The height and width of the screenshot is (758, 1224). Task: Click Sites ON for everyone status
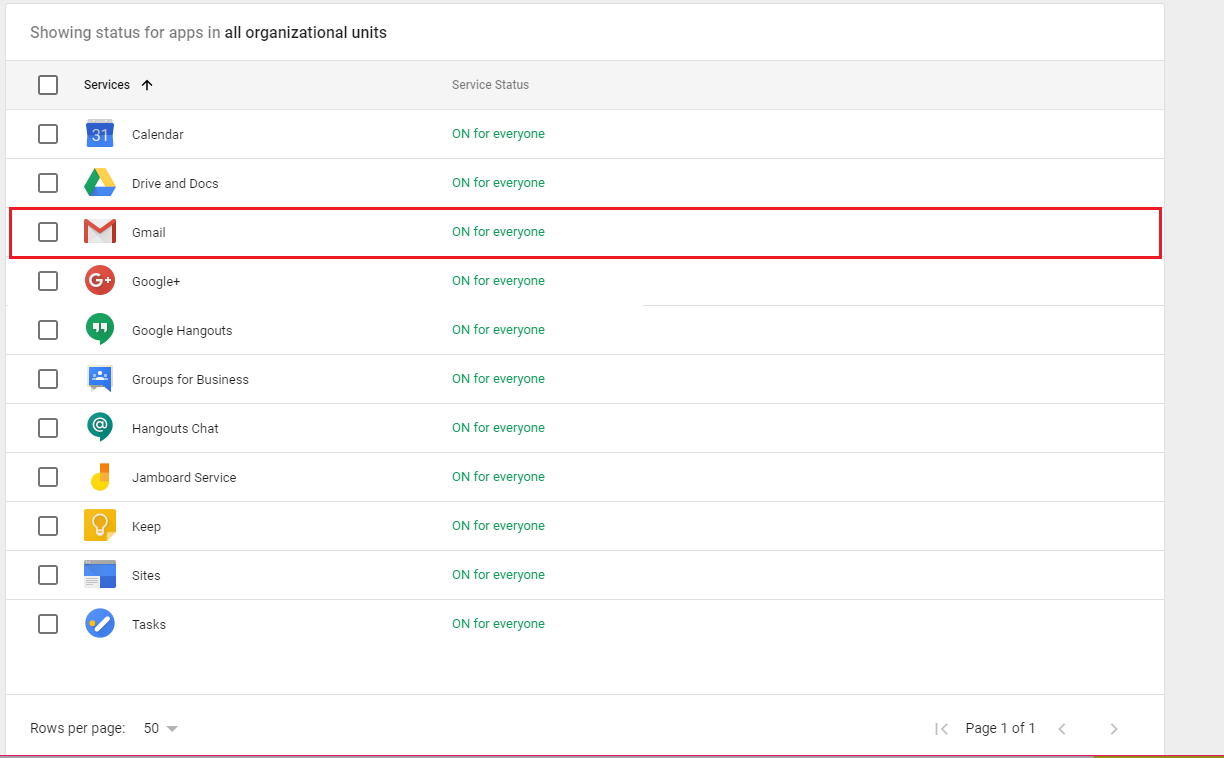(498, 575)
